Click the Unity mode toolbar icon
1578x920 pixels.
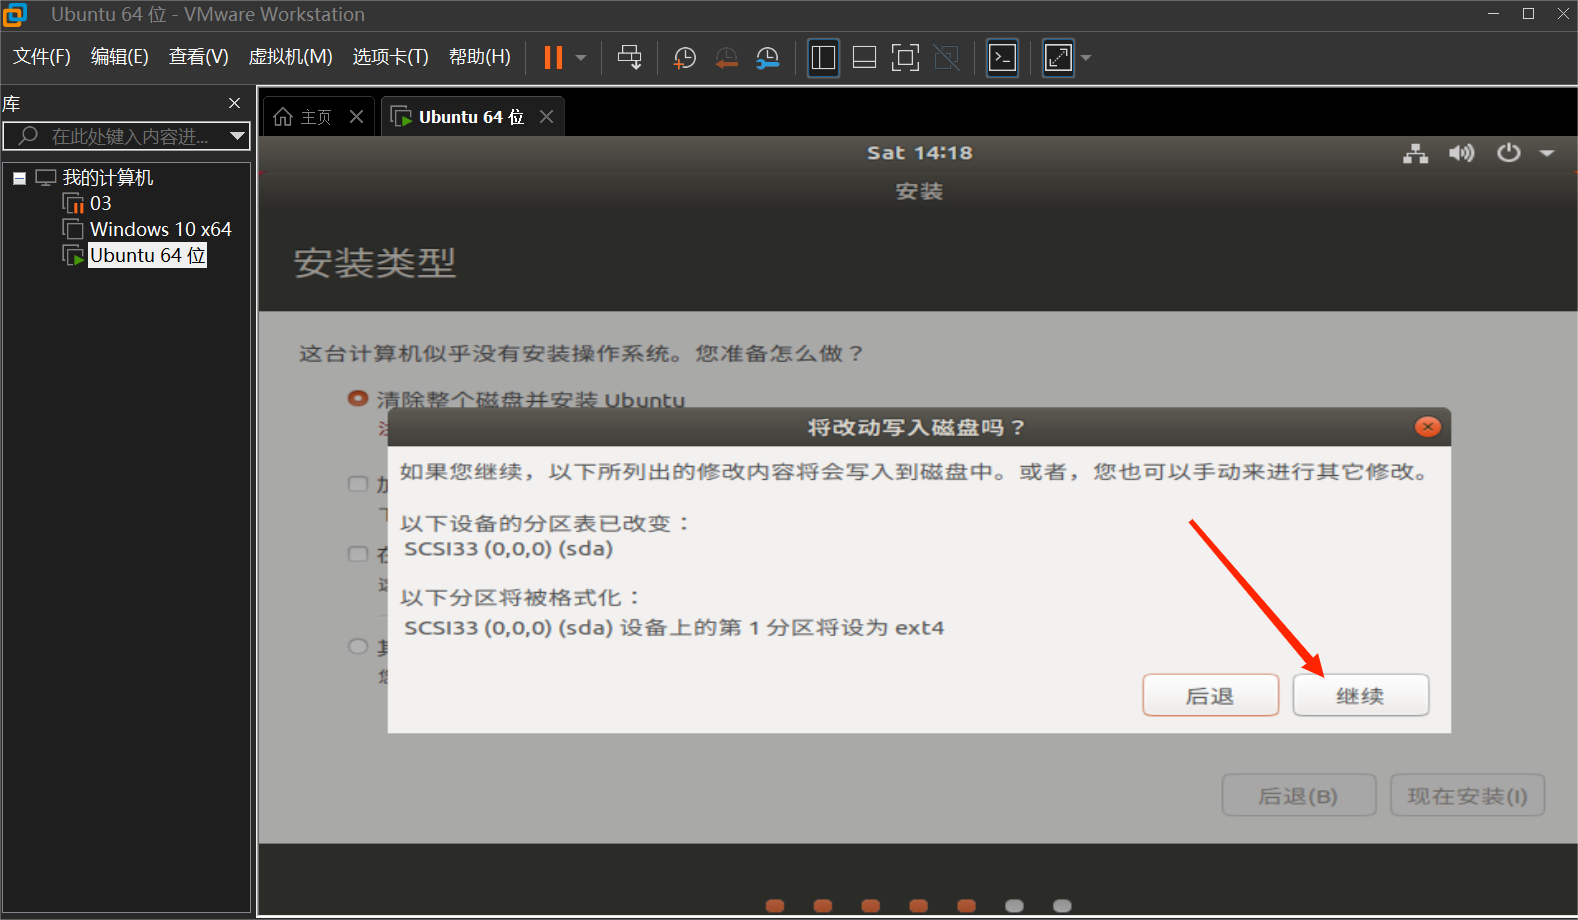pyautogui.click(x=947, y=58)
